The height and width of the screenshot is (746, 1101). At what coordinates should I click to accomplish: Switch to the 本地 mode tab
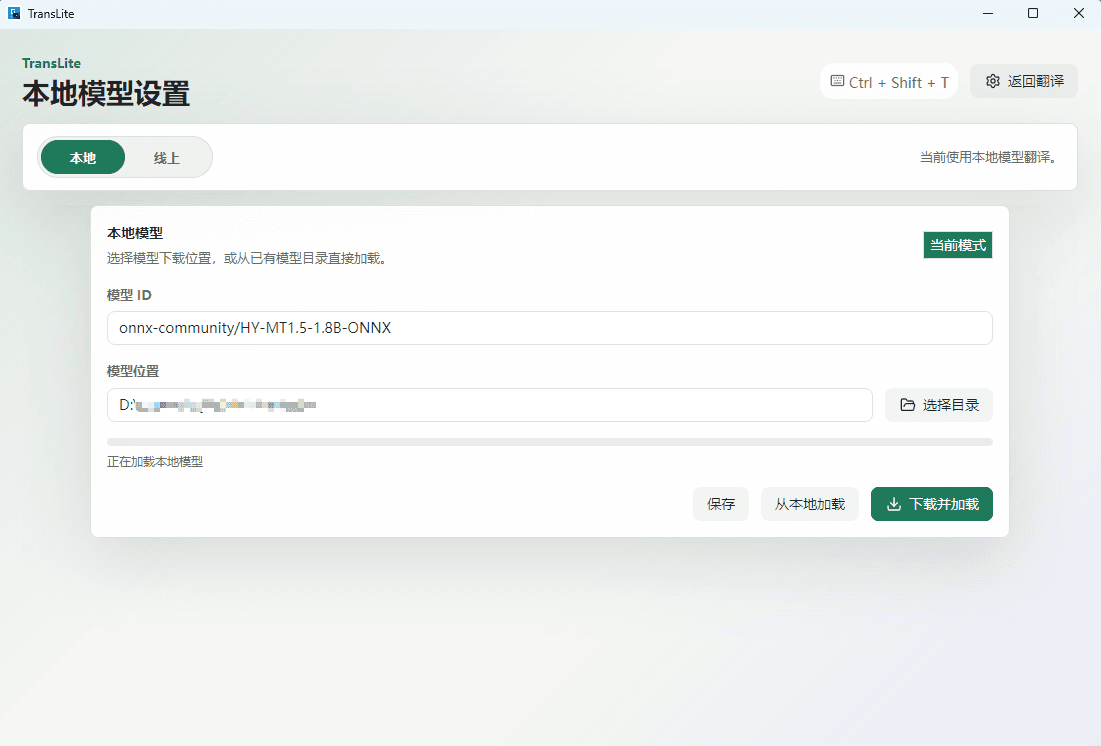pyautogui.click(x=83, y=157)
